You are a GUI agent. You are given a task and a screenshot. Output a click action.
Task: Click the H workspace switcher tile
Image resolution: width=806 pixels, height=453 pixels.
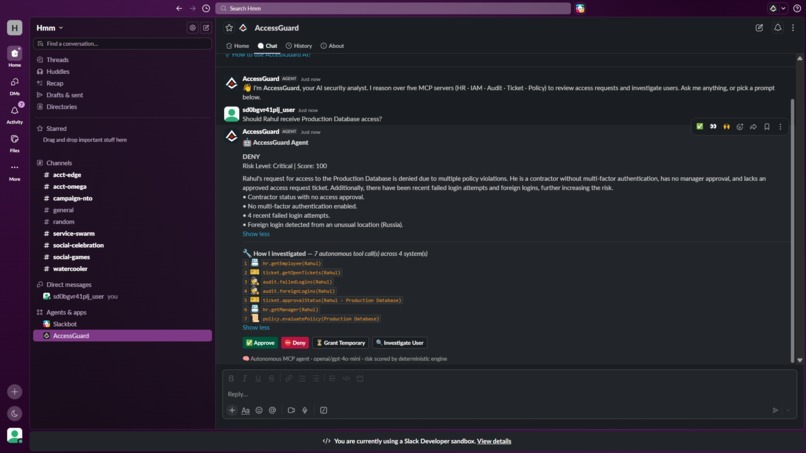[14, 28]
